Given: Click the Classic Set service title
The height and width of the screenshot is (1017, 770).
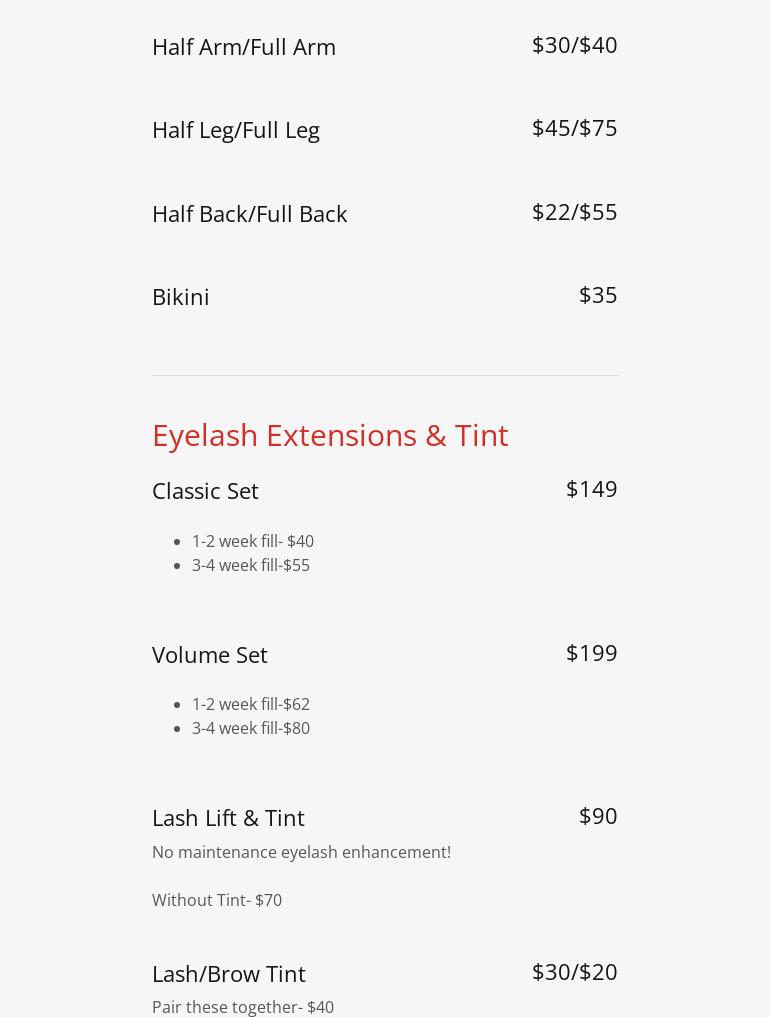Looking at the screenshot, I should click(x=206, y=491).
